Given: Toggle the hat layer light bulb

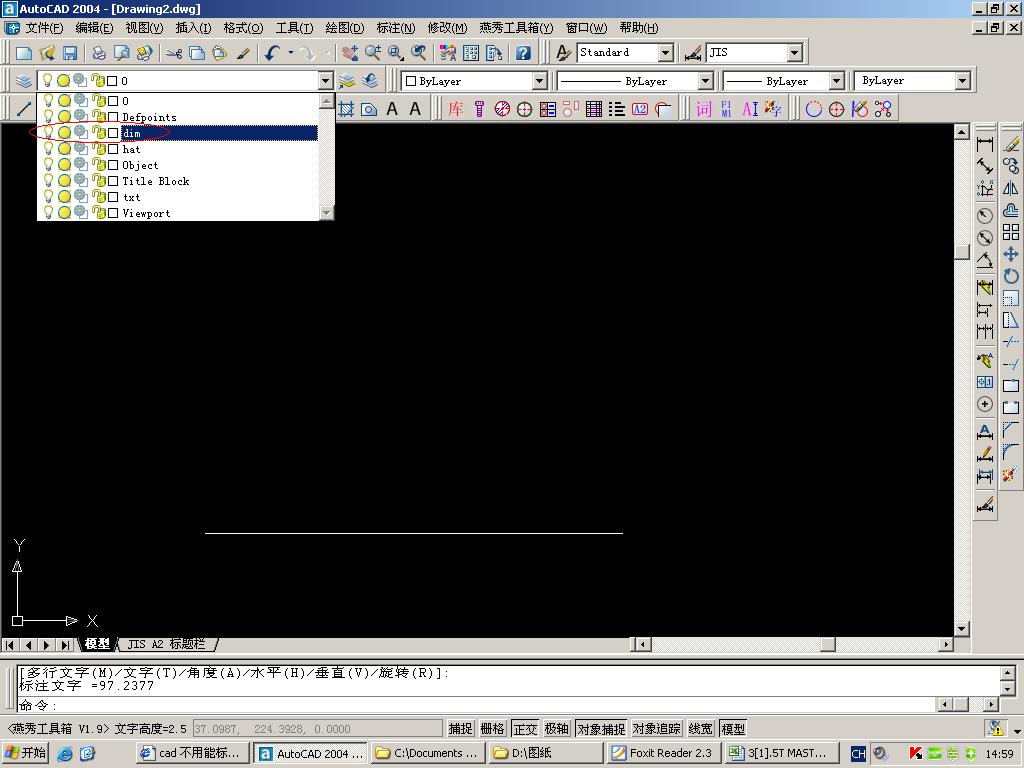Looking at the screenshot, I should point(48,149).
